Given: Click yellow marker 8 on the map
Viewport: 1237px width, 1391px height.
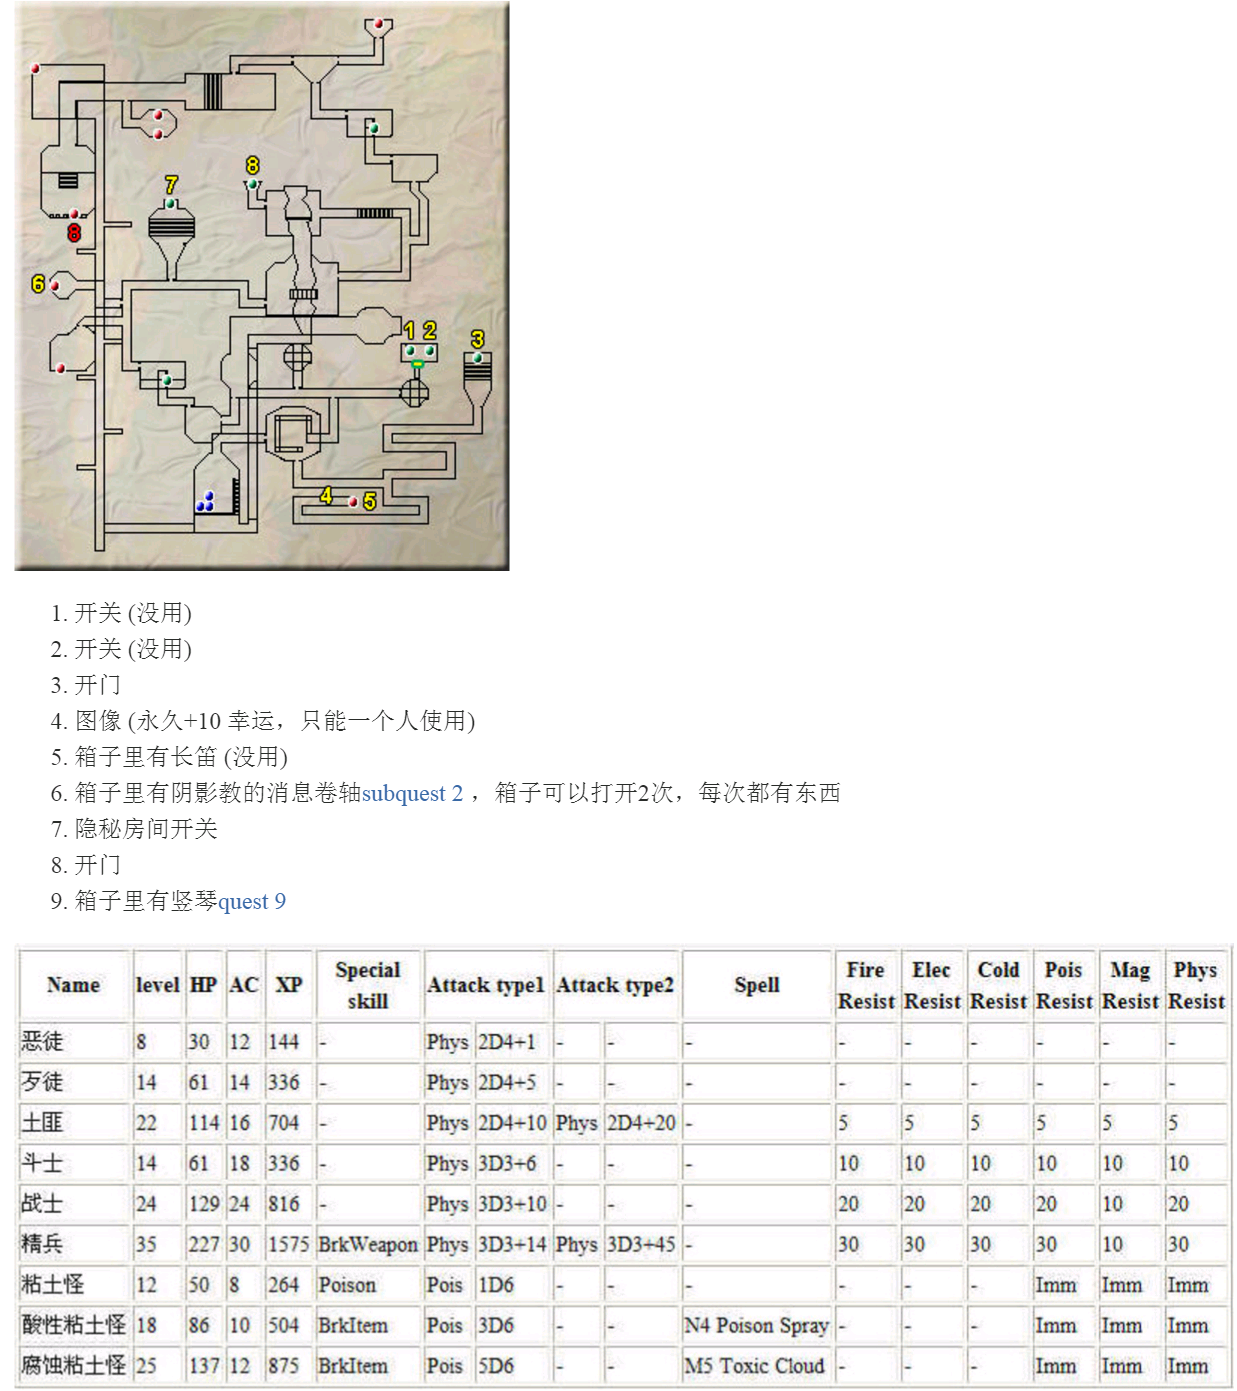Looking at the screenshot, I should tap(252, 165).
